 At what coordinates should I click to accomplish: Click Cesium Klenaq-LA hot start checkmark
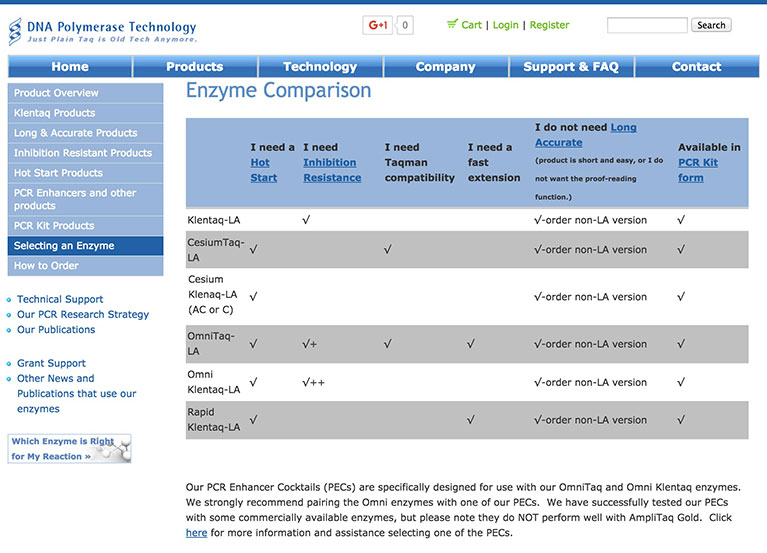[x=253, y=296]
